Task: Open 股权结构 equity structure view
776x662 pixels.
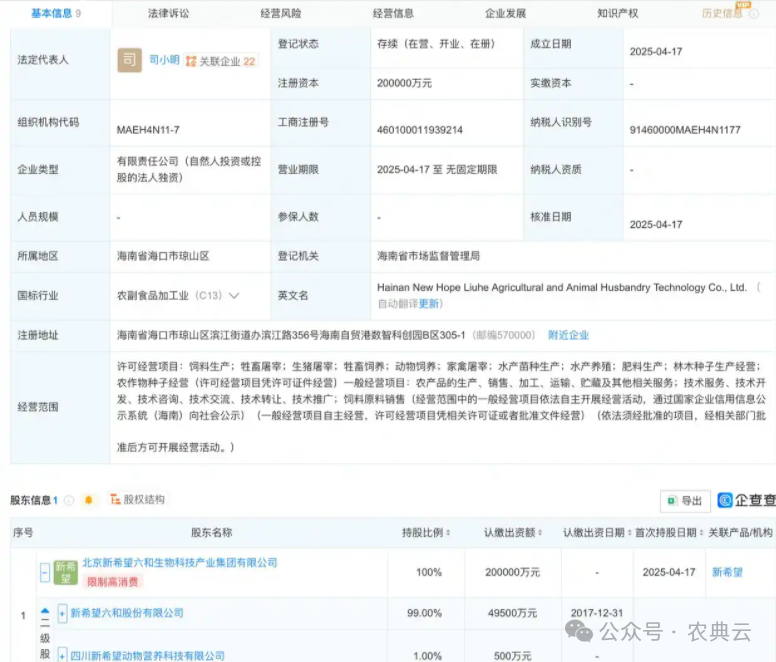Action: [x=137, y=499]
